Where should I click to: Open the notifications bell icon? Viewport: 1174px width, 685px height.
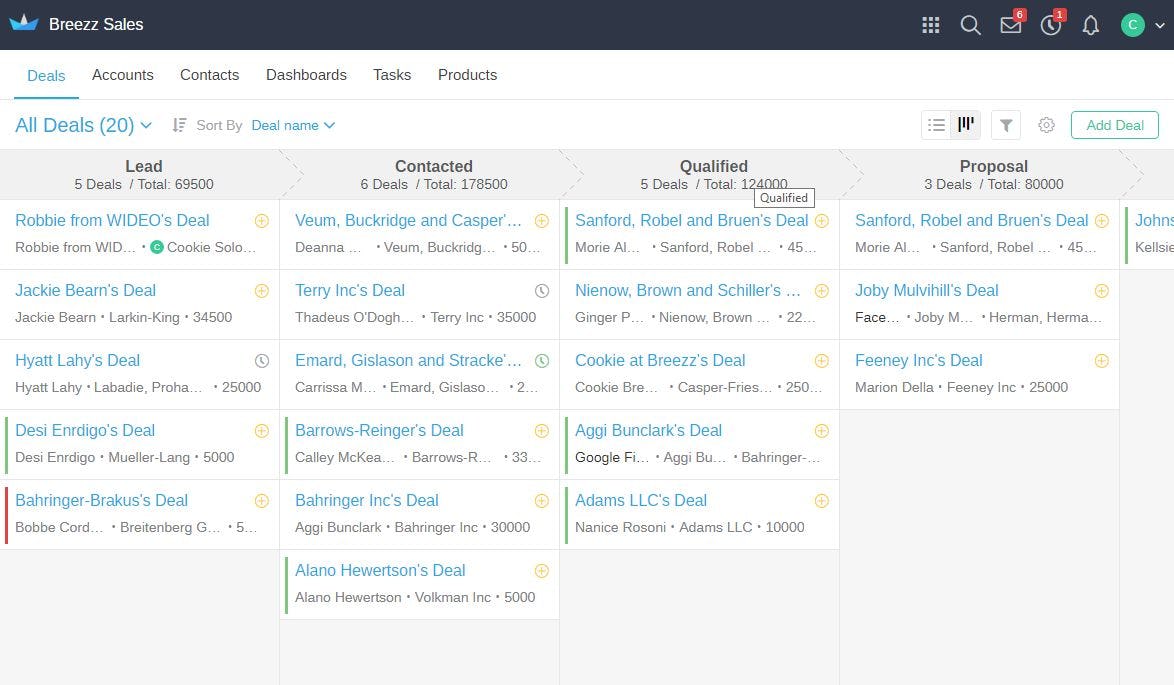click(x=1090, y=24)
